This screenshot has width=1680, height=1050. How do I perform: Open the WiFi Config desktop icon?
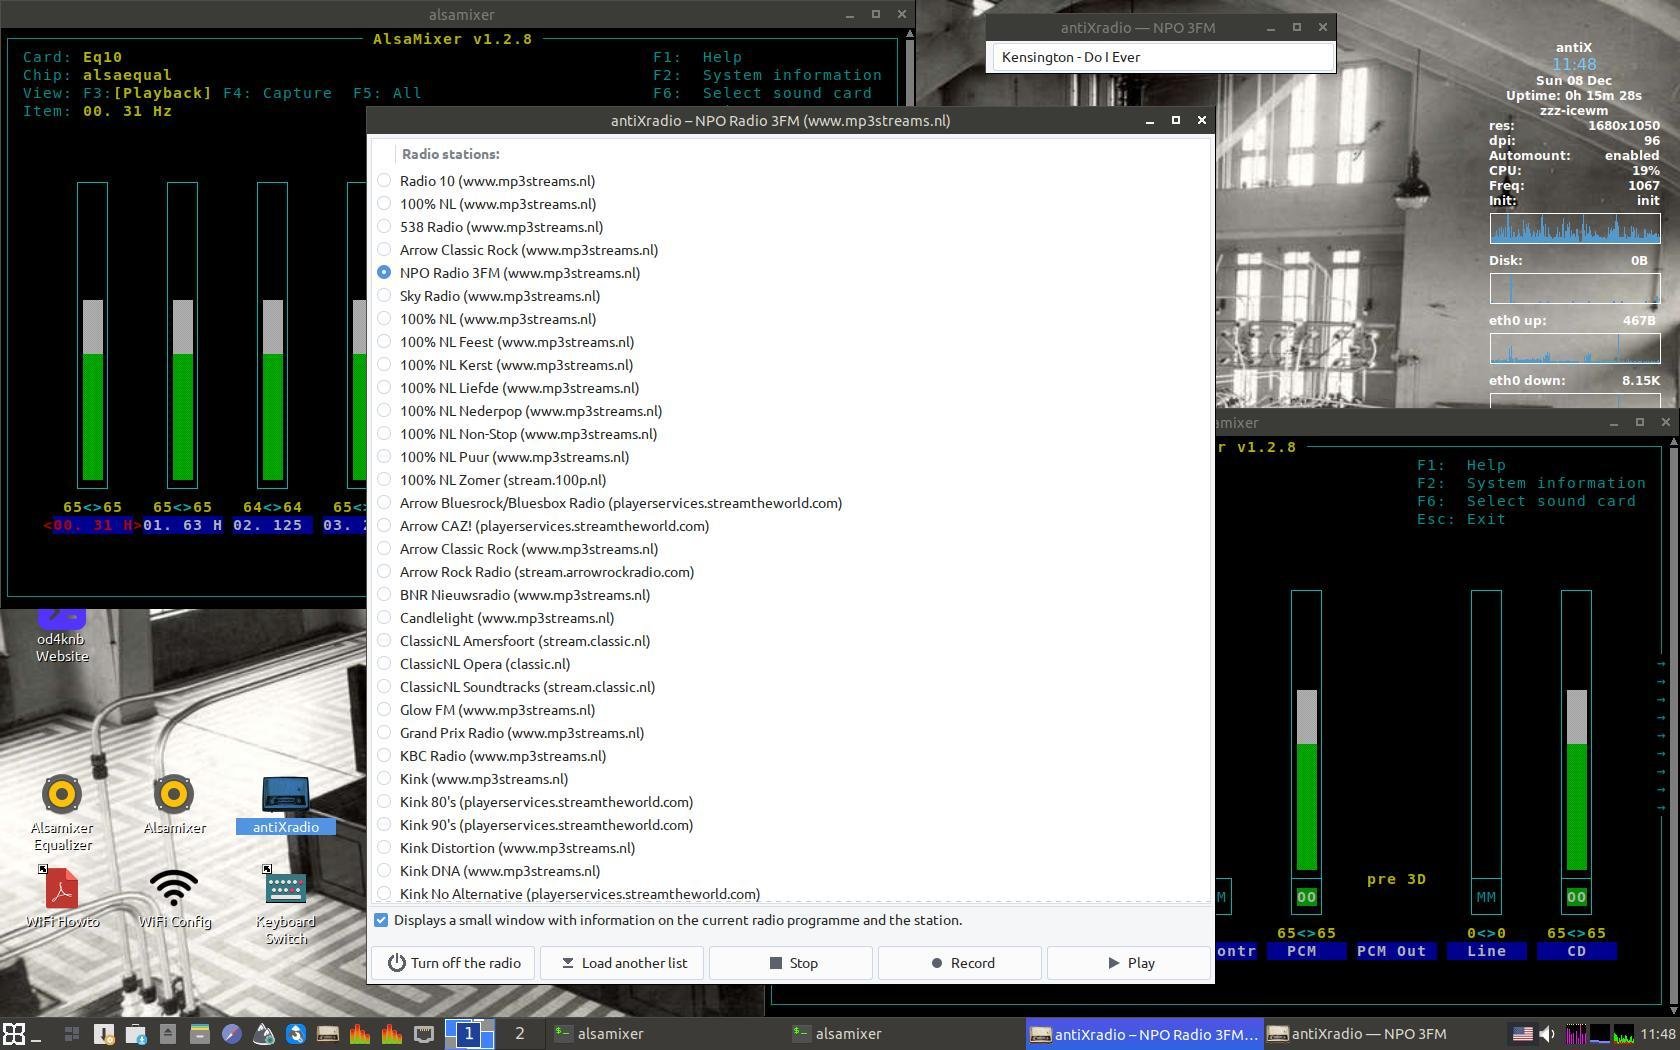pos(174,898)
